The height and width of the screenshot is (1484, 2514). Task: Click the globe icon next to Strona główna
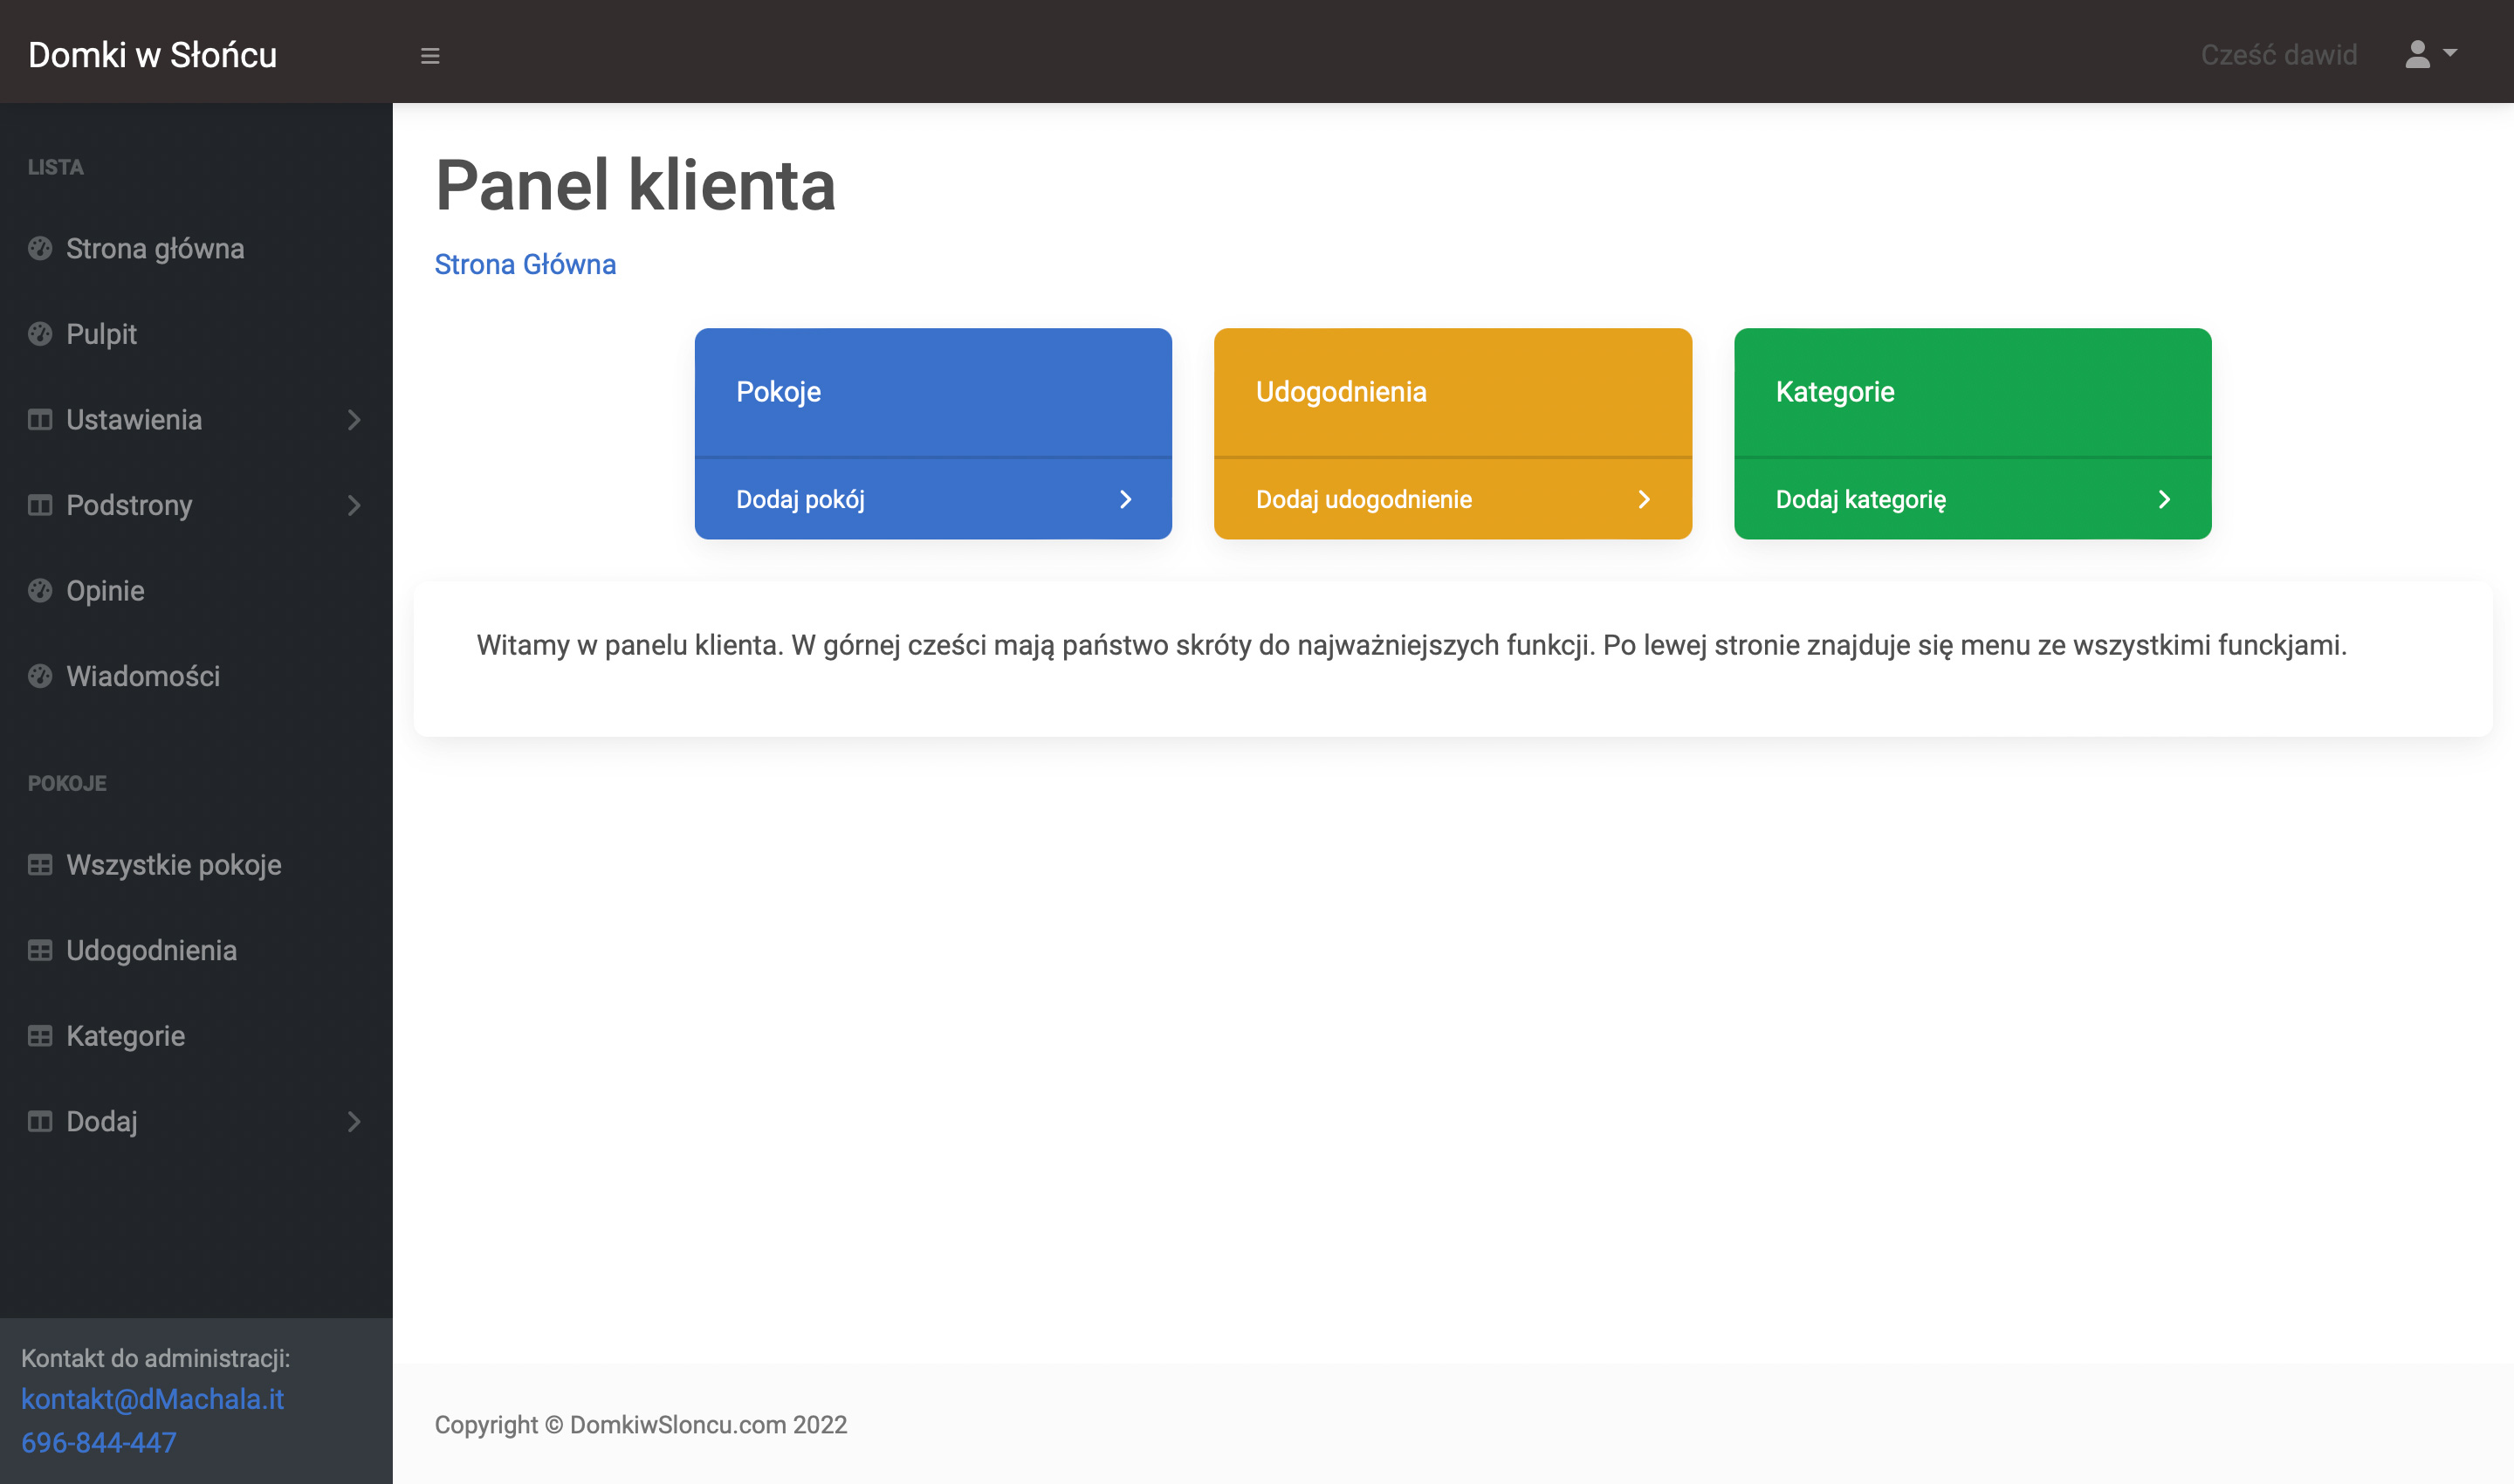click(x=40, y=249)
